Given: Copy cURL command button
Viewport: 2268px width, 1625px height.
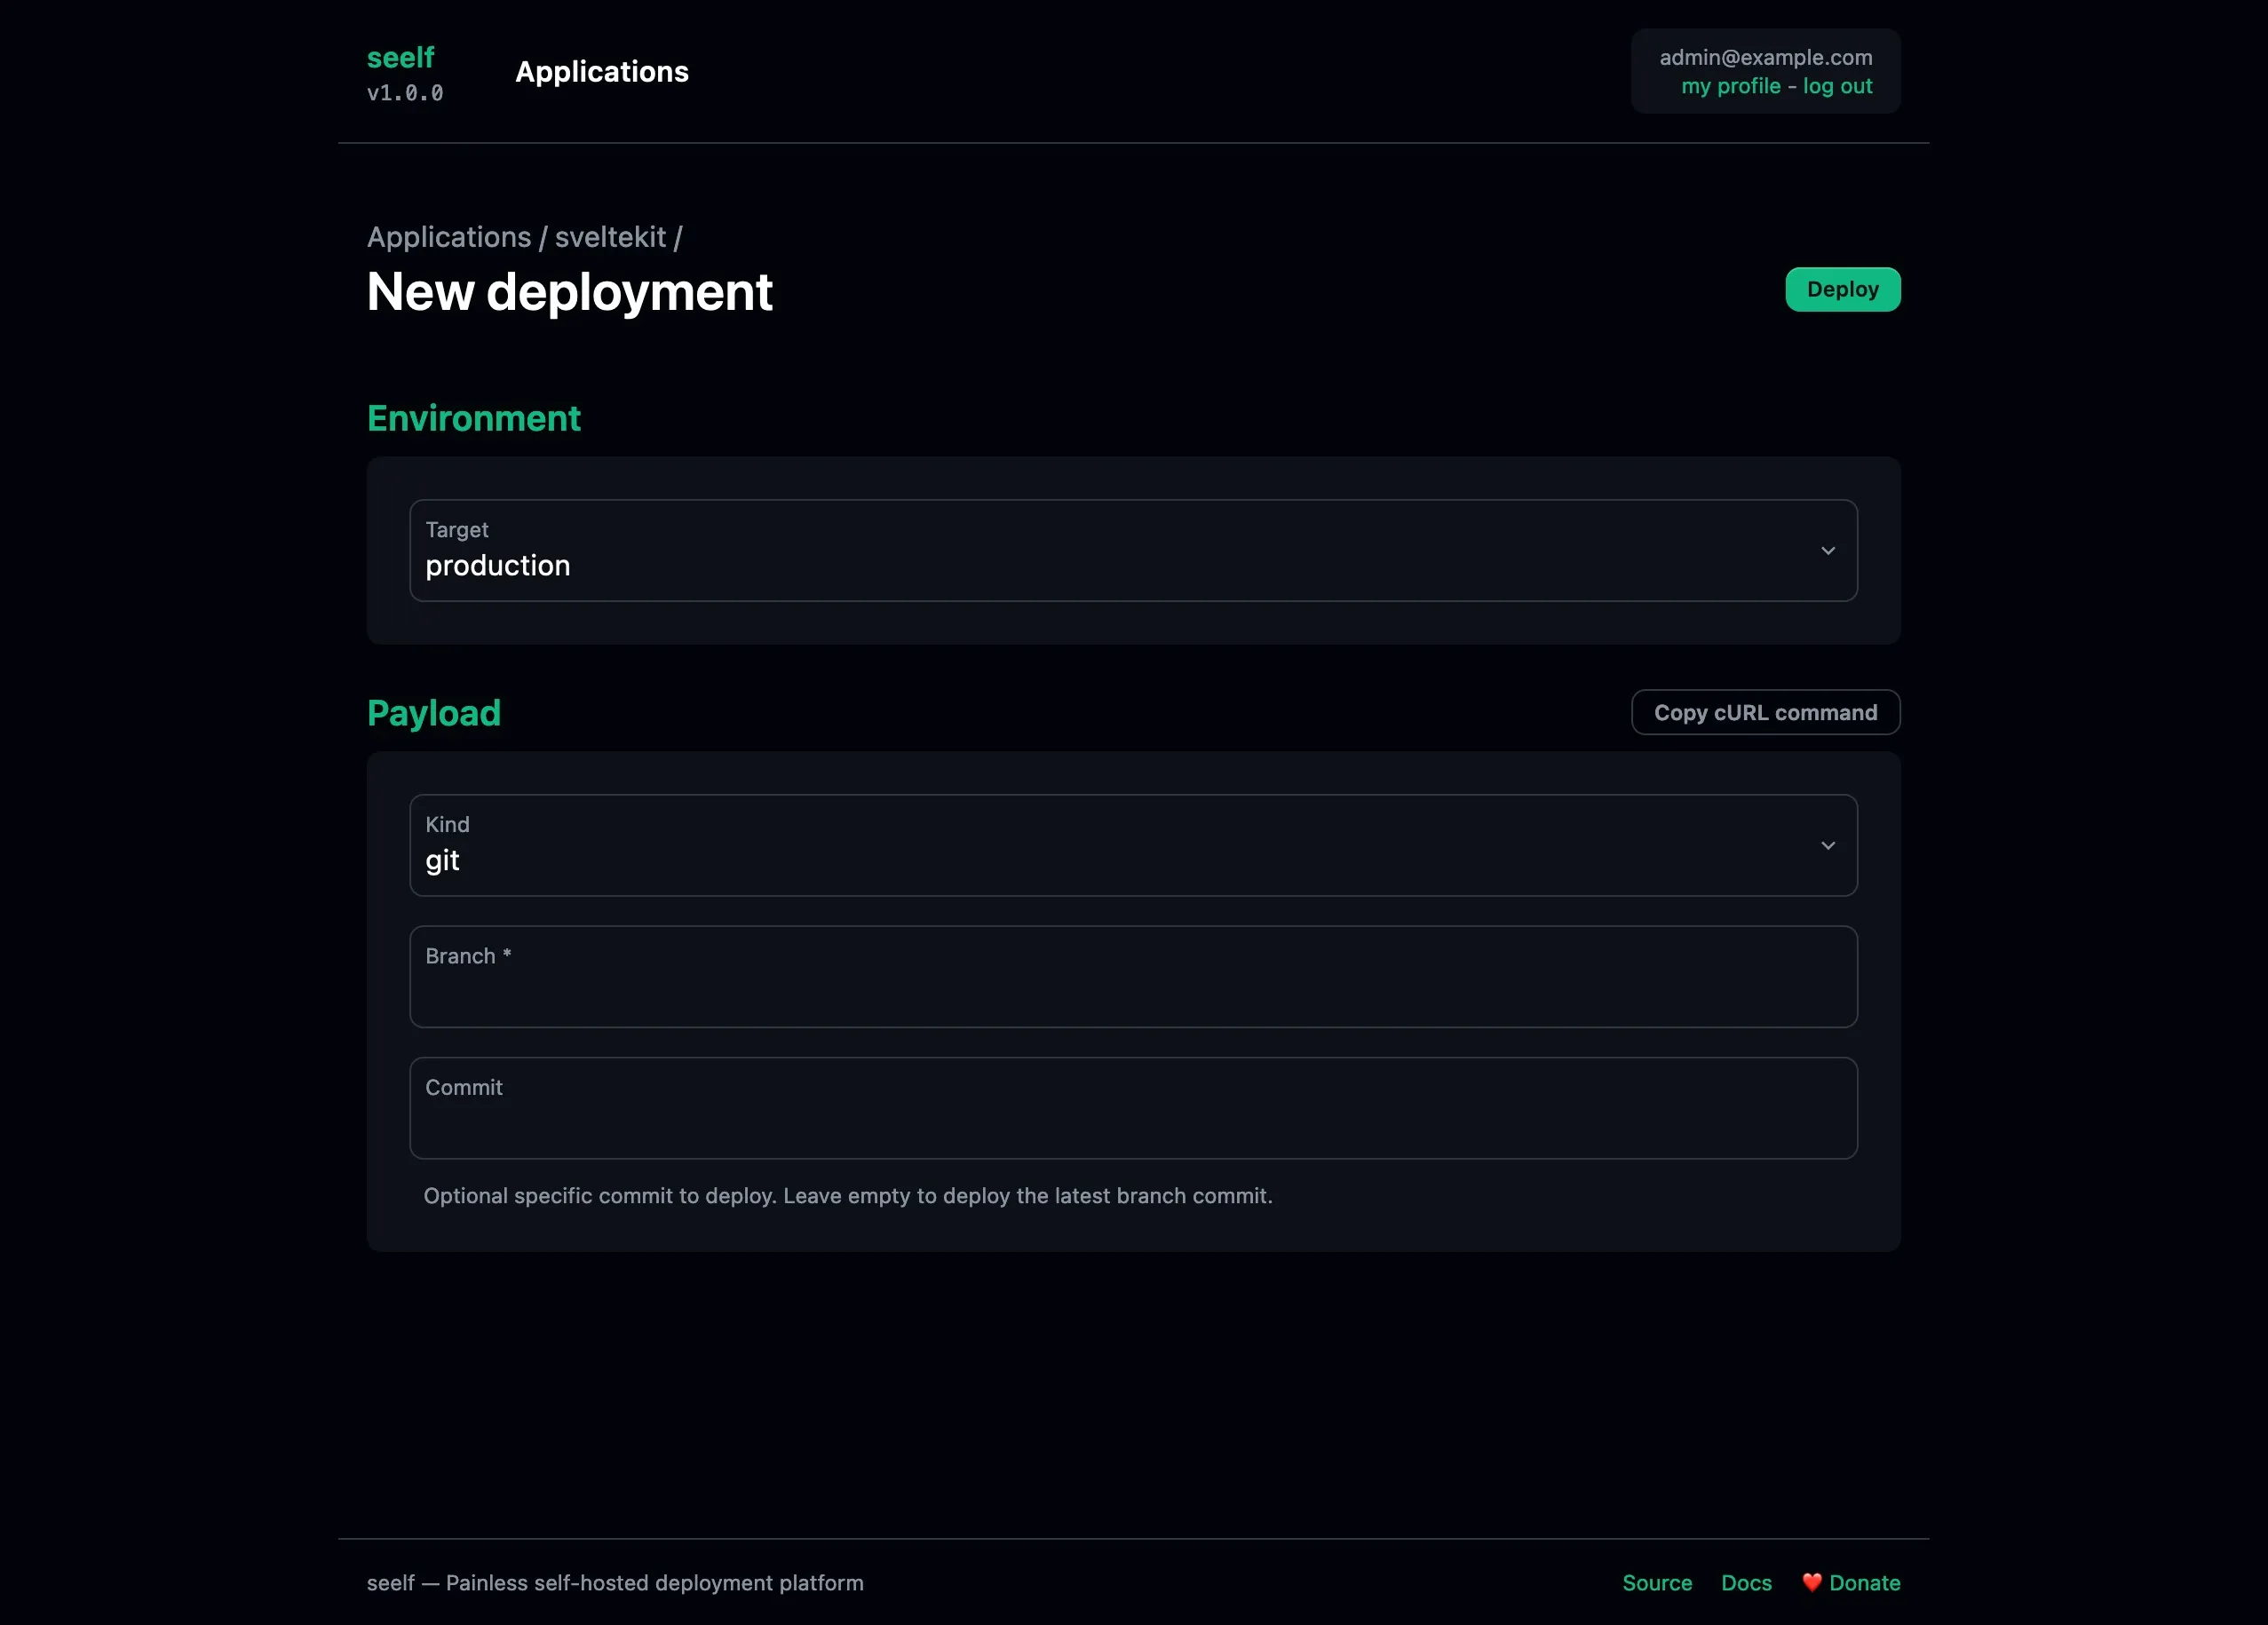Looking at the screenshot, I should pos(1765,712).
